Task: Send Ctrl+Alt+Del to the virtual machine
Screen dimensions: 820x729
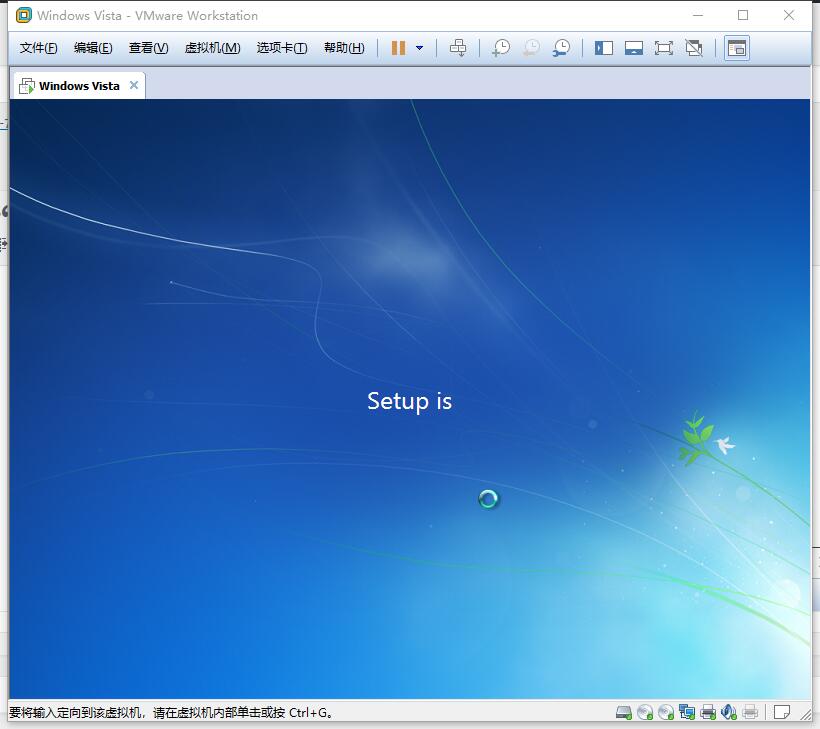Action: 458,48
